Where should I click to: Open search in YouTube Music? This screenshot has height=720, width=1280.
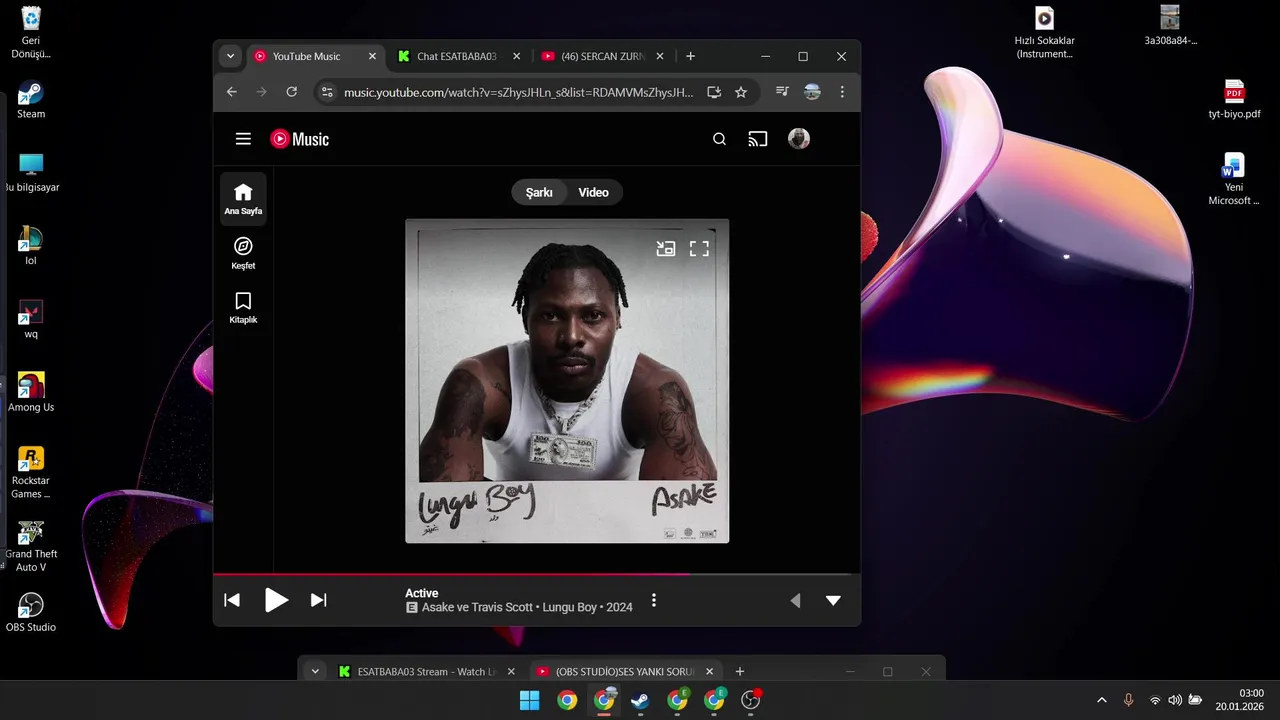click(719, 139)
